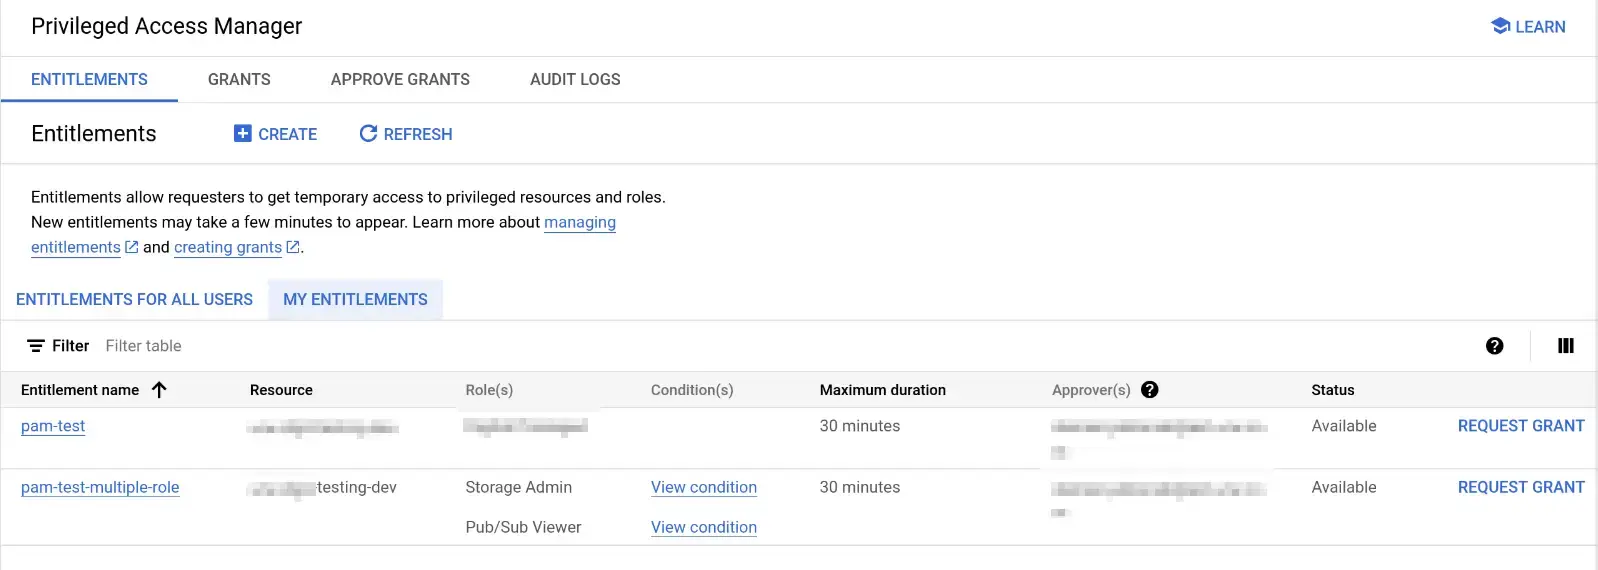Click the 'entitlements' link on second line

point(76,247)
